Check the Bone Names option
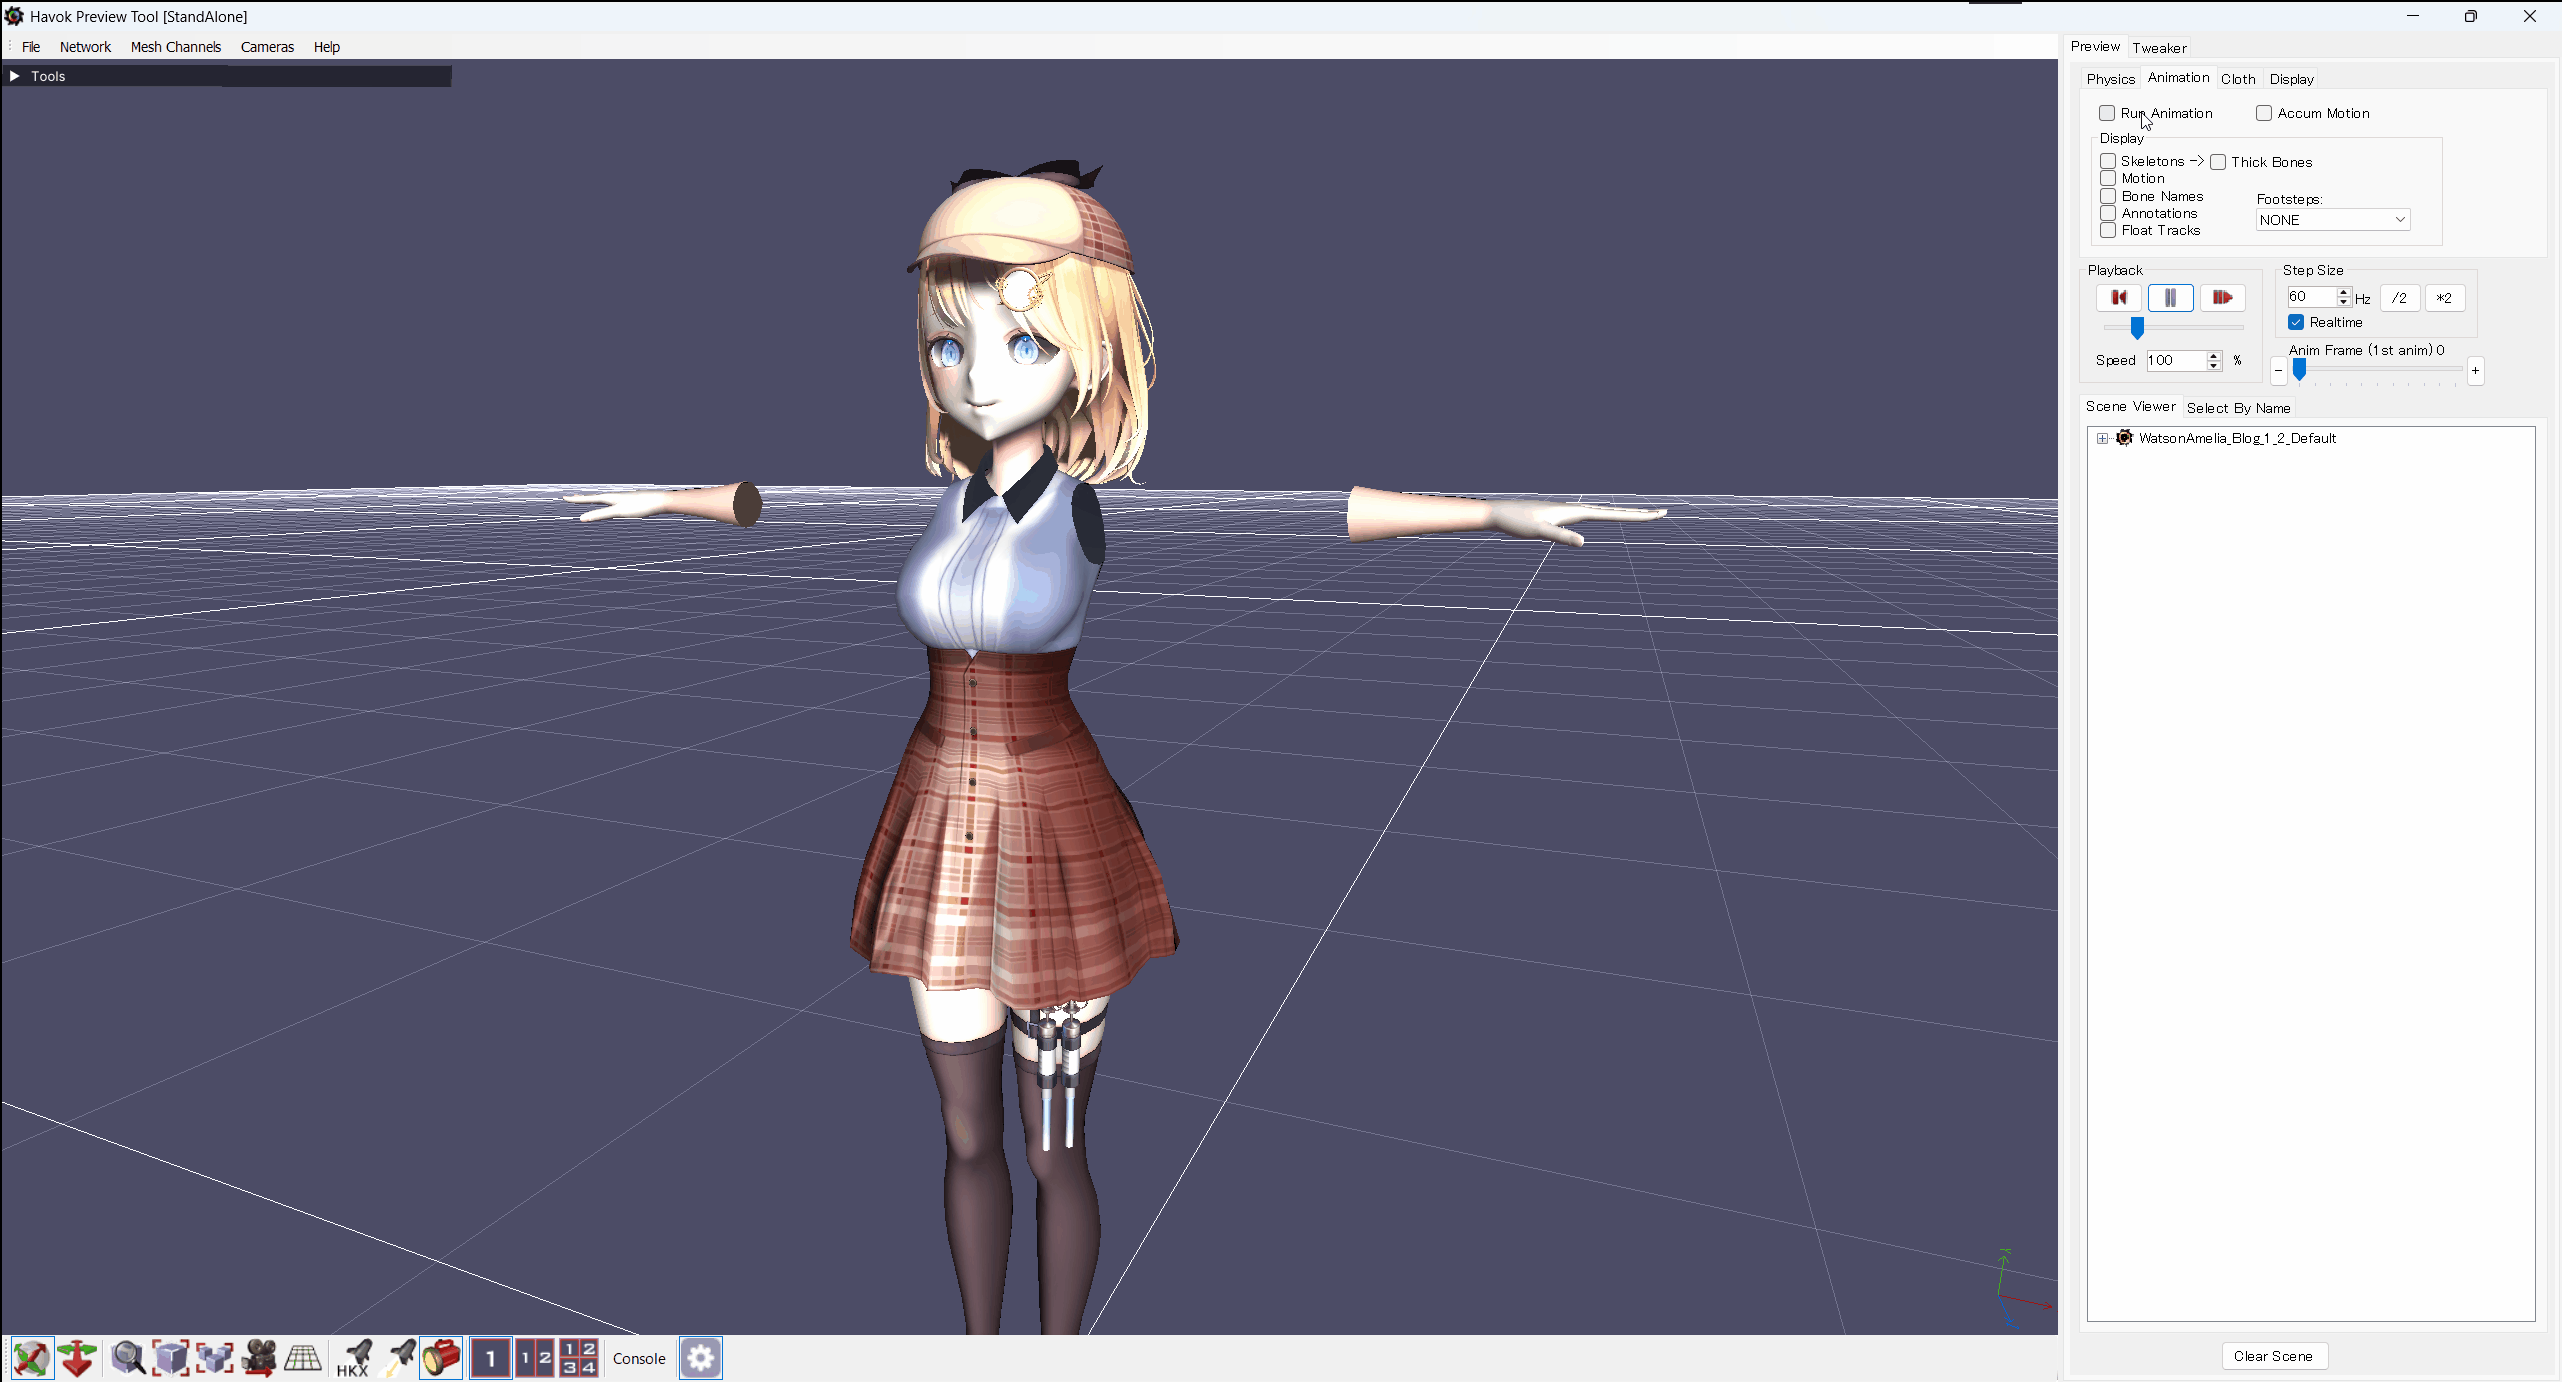This screenshot has height=1382, width=2562. [x=2108, y=196]
